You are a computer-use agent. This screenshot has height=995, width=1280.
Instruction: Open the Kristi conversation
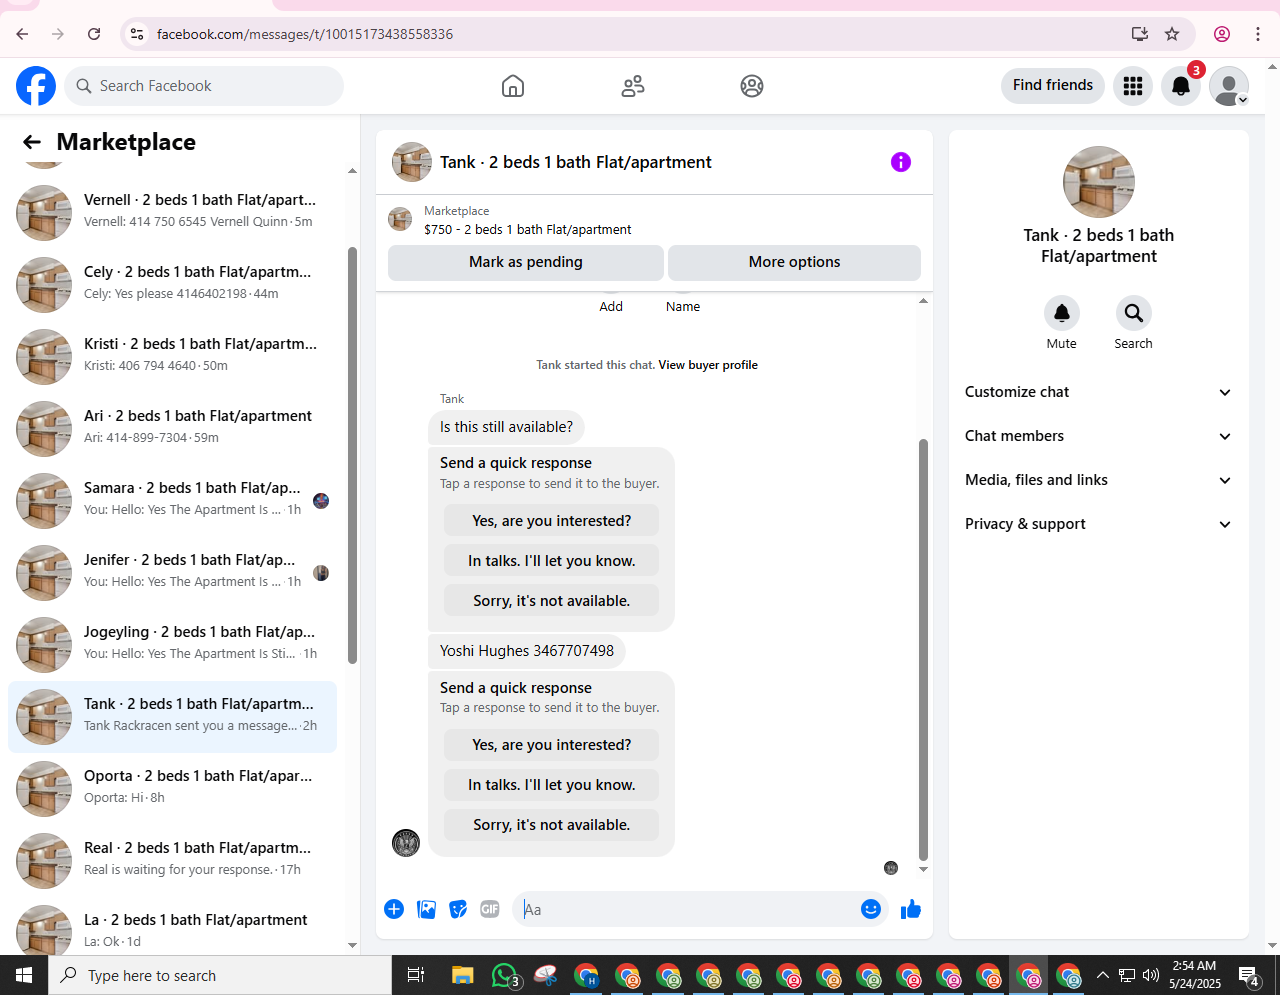pyautogui.click(x=172, y=356)
